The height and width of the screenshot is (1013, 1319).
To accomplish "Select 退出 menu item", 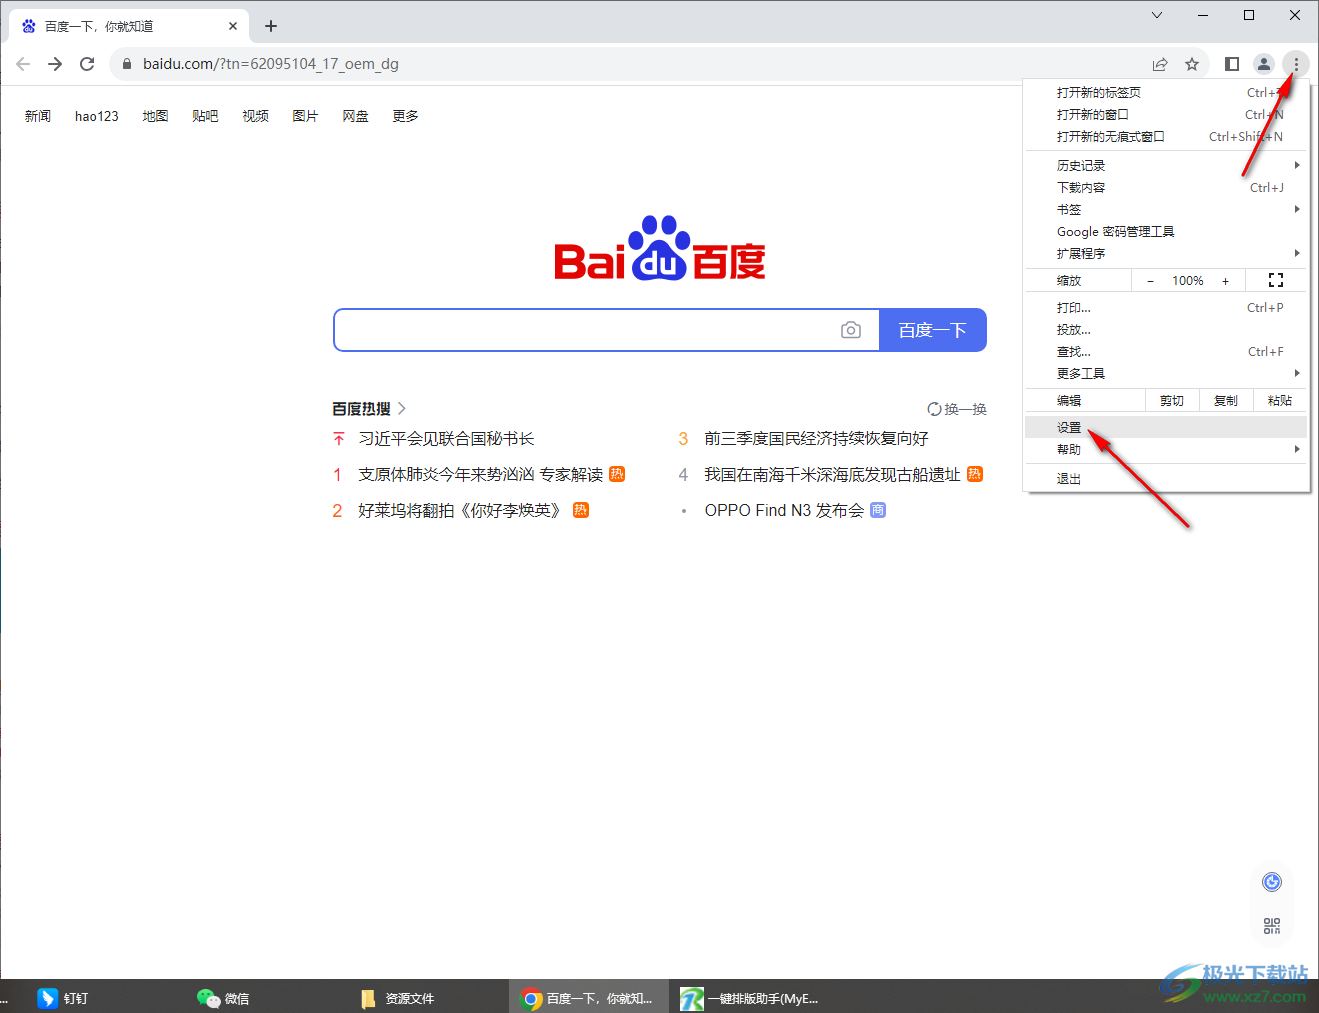I will click(x=1167, y=479).
